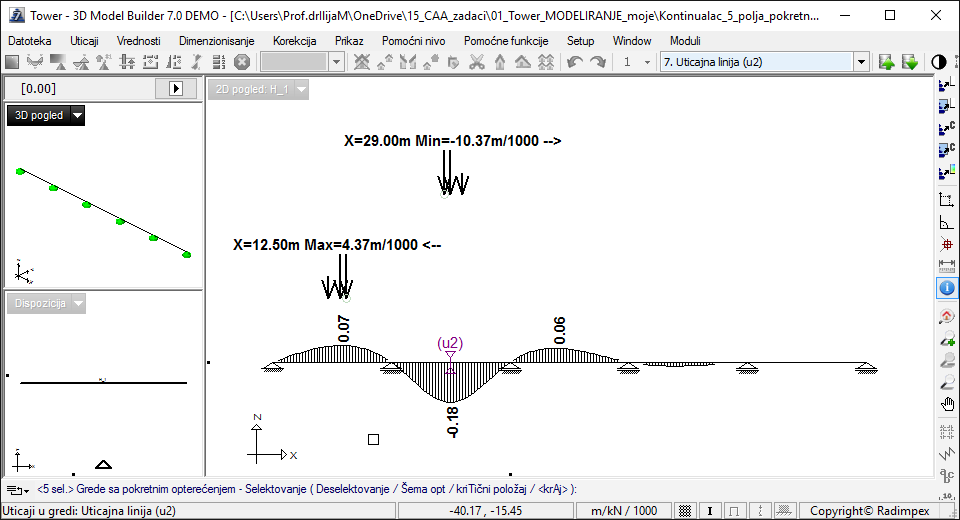Screen dimensions: 960x520
Task: Open the '2D pogled: H_1' dropdown
Action: tap(301, 89)
